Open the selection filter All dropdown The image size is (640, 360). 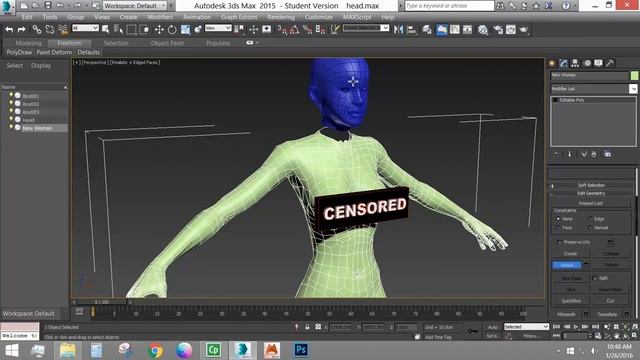point(85,28)
